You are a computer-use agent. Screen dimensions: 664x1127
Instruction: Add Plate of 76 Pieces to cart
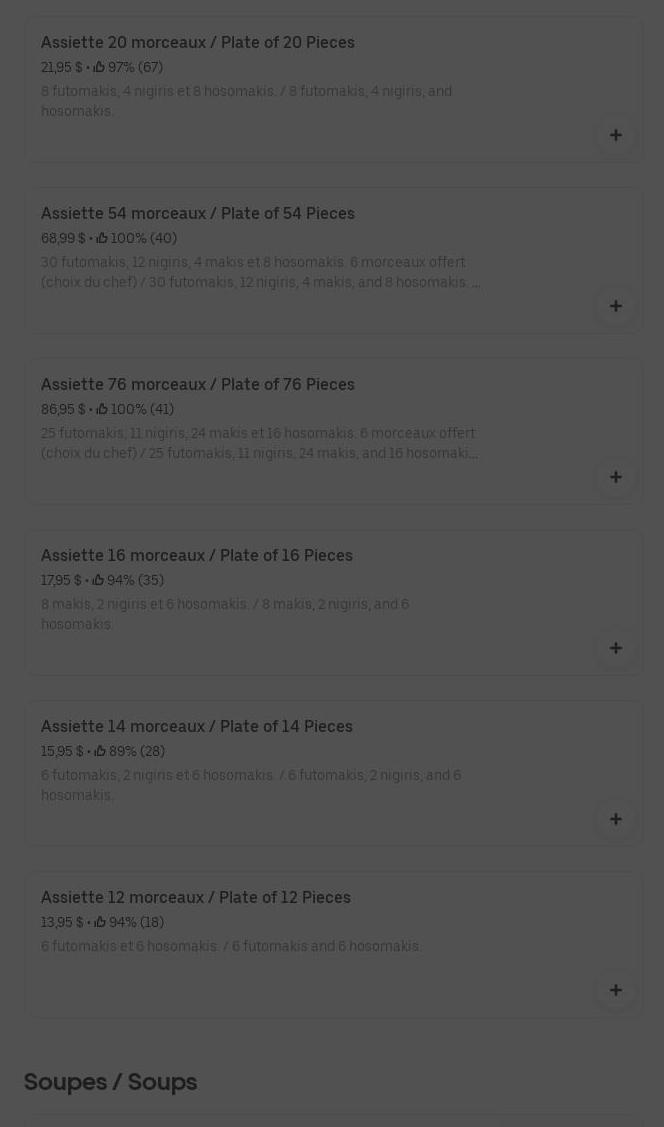616,477
